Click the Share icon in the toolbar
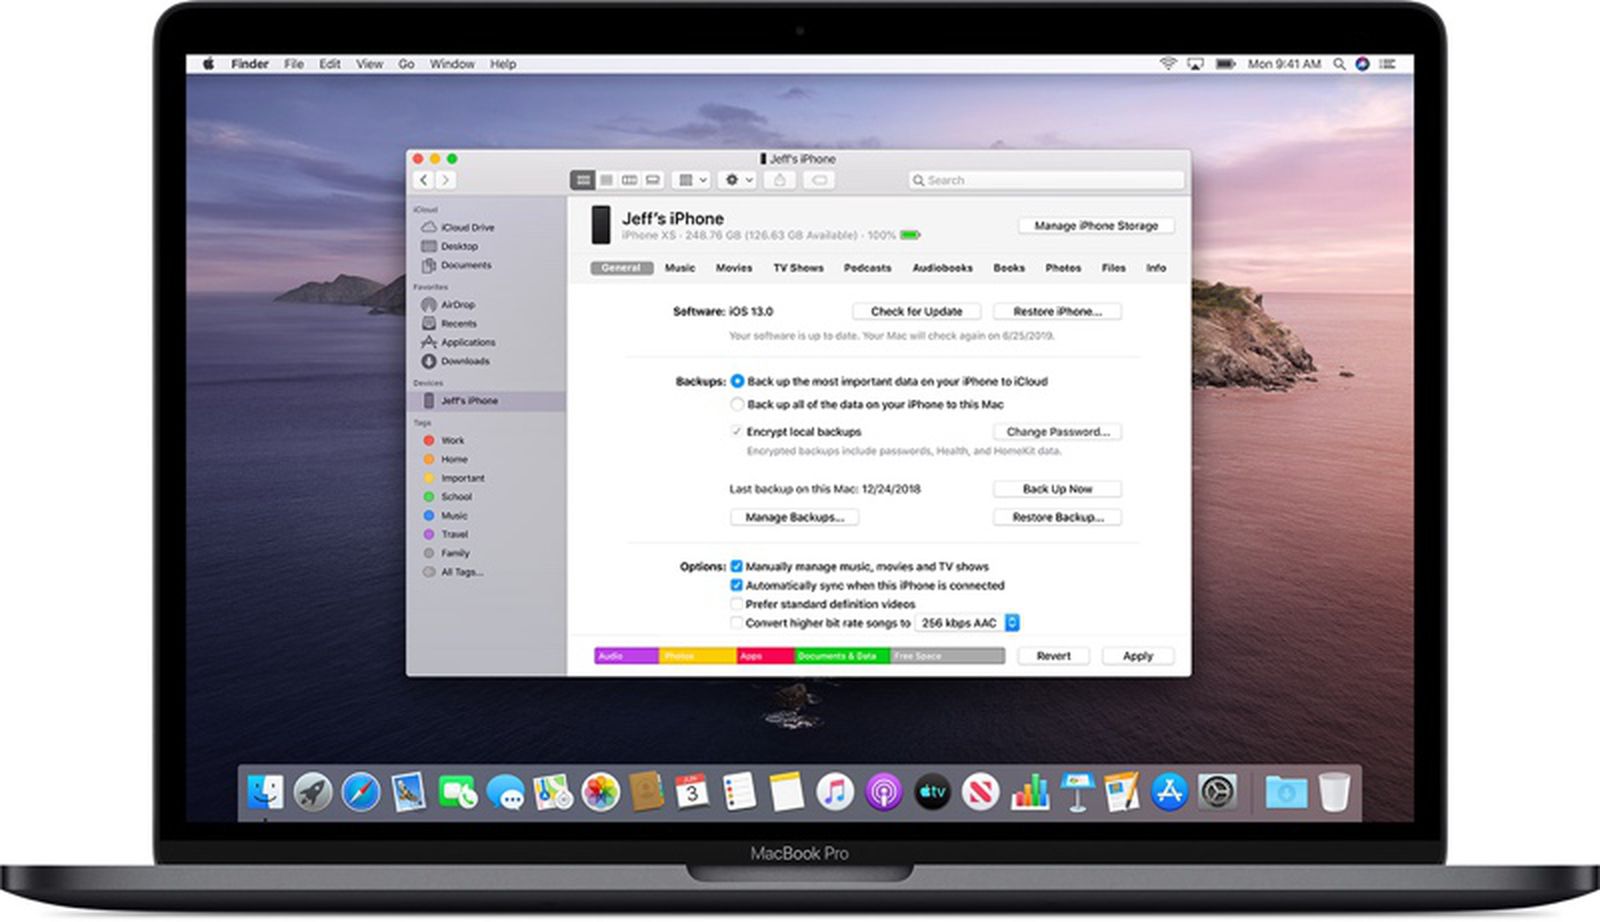Image resolution: width=1600 pixels, height=922 pixels. pos(779,180)
